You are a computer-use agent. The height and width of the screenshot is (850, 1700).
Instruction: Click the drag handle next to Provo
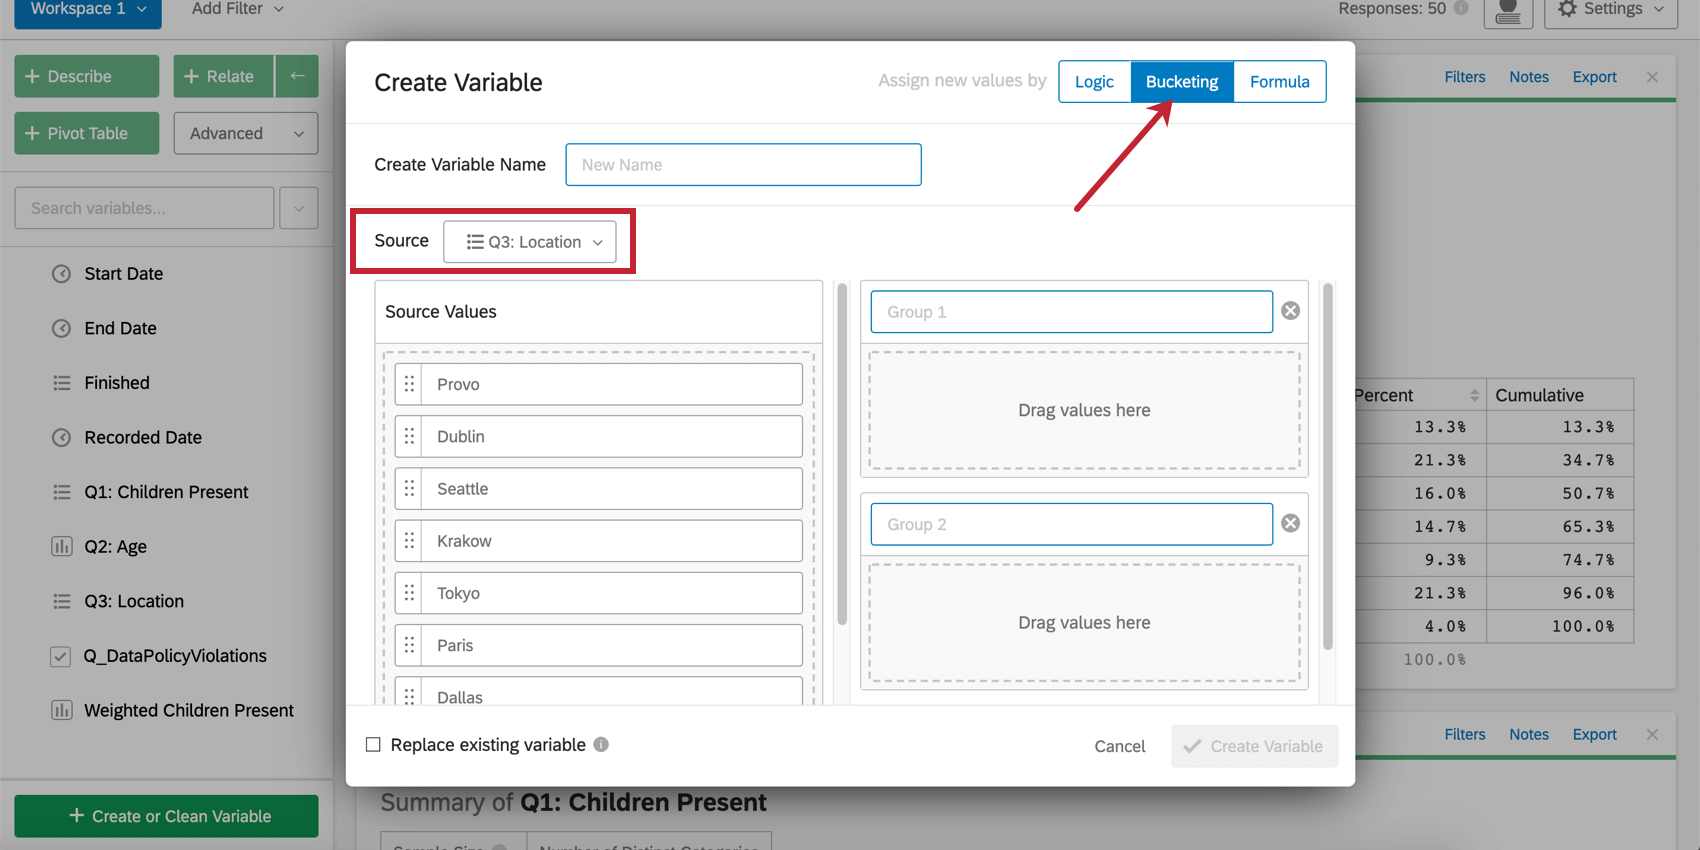click(x=409, y=384)
